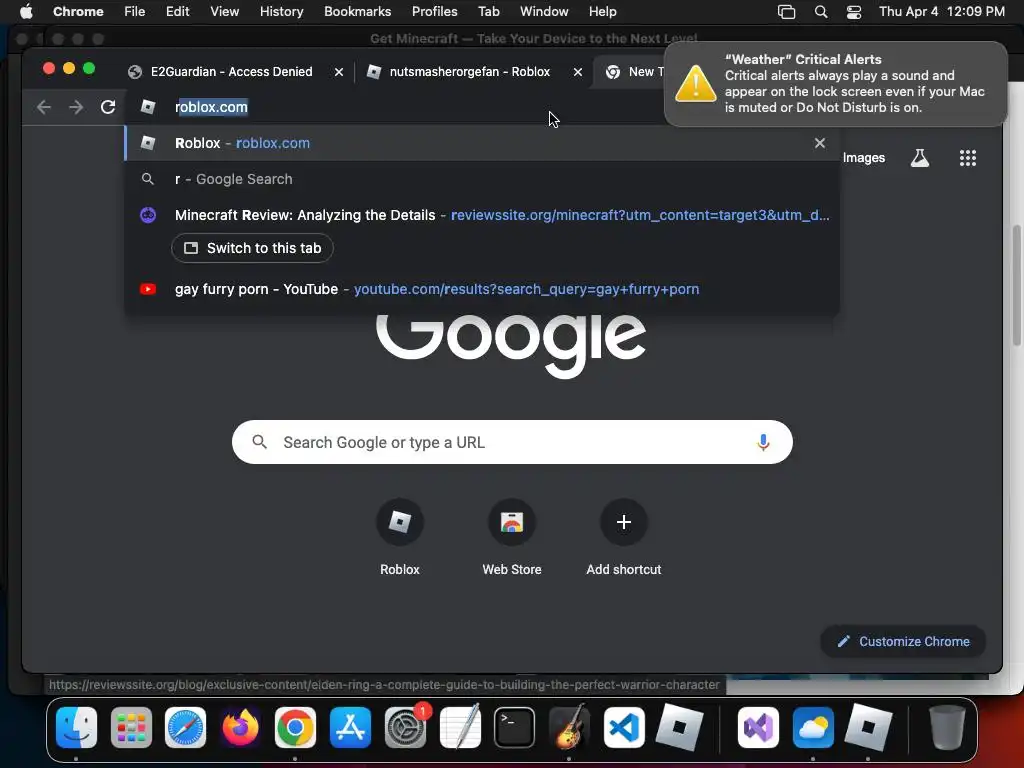Open Launchpad from the Dock
Screen dimensions: 1024x768
131,727
